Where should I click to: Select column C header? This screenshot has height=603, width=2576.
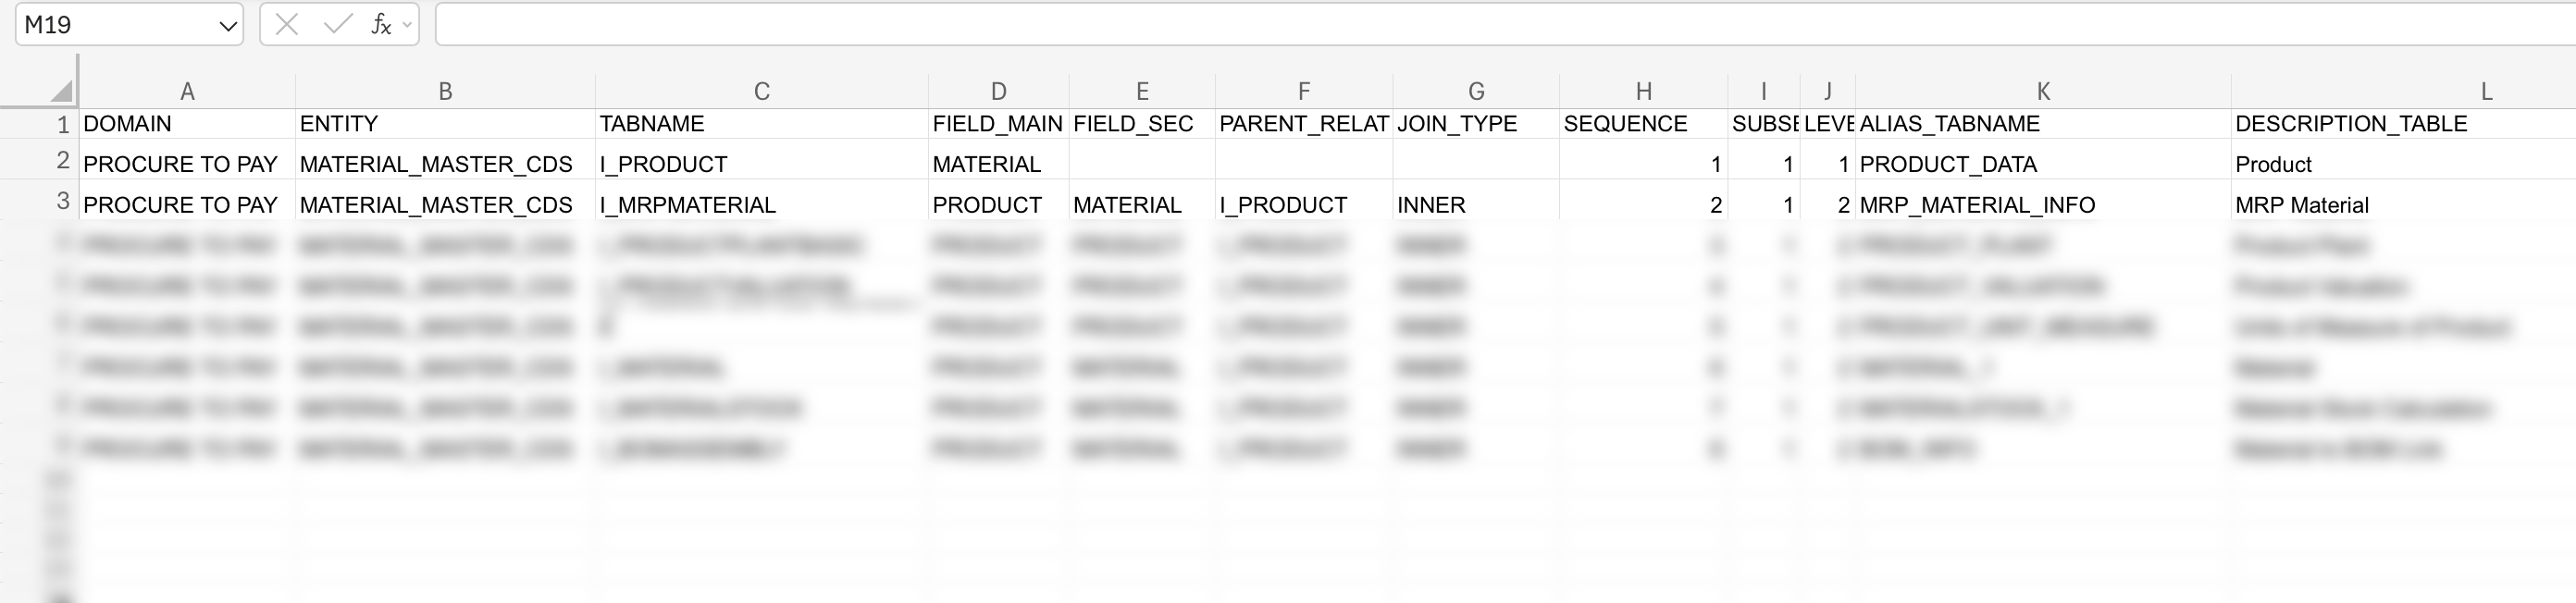761,92
